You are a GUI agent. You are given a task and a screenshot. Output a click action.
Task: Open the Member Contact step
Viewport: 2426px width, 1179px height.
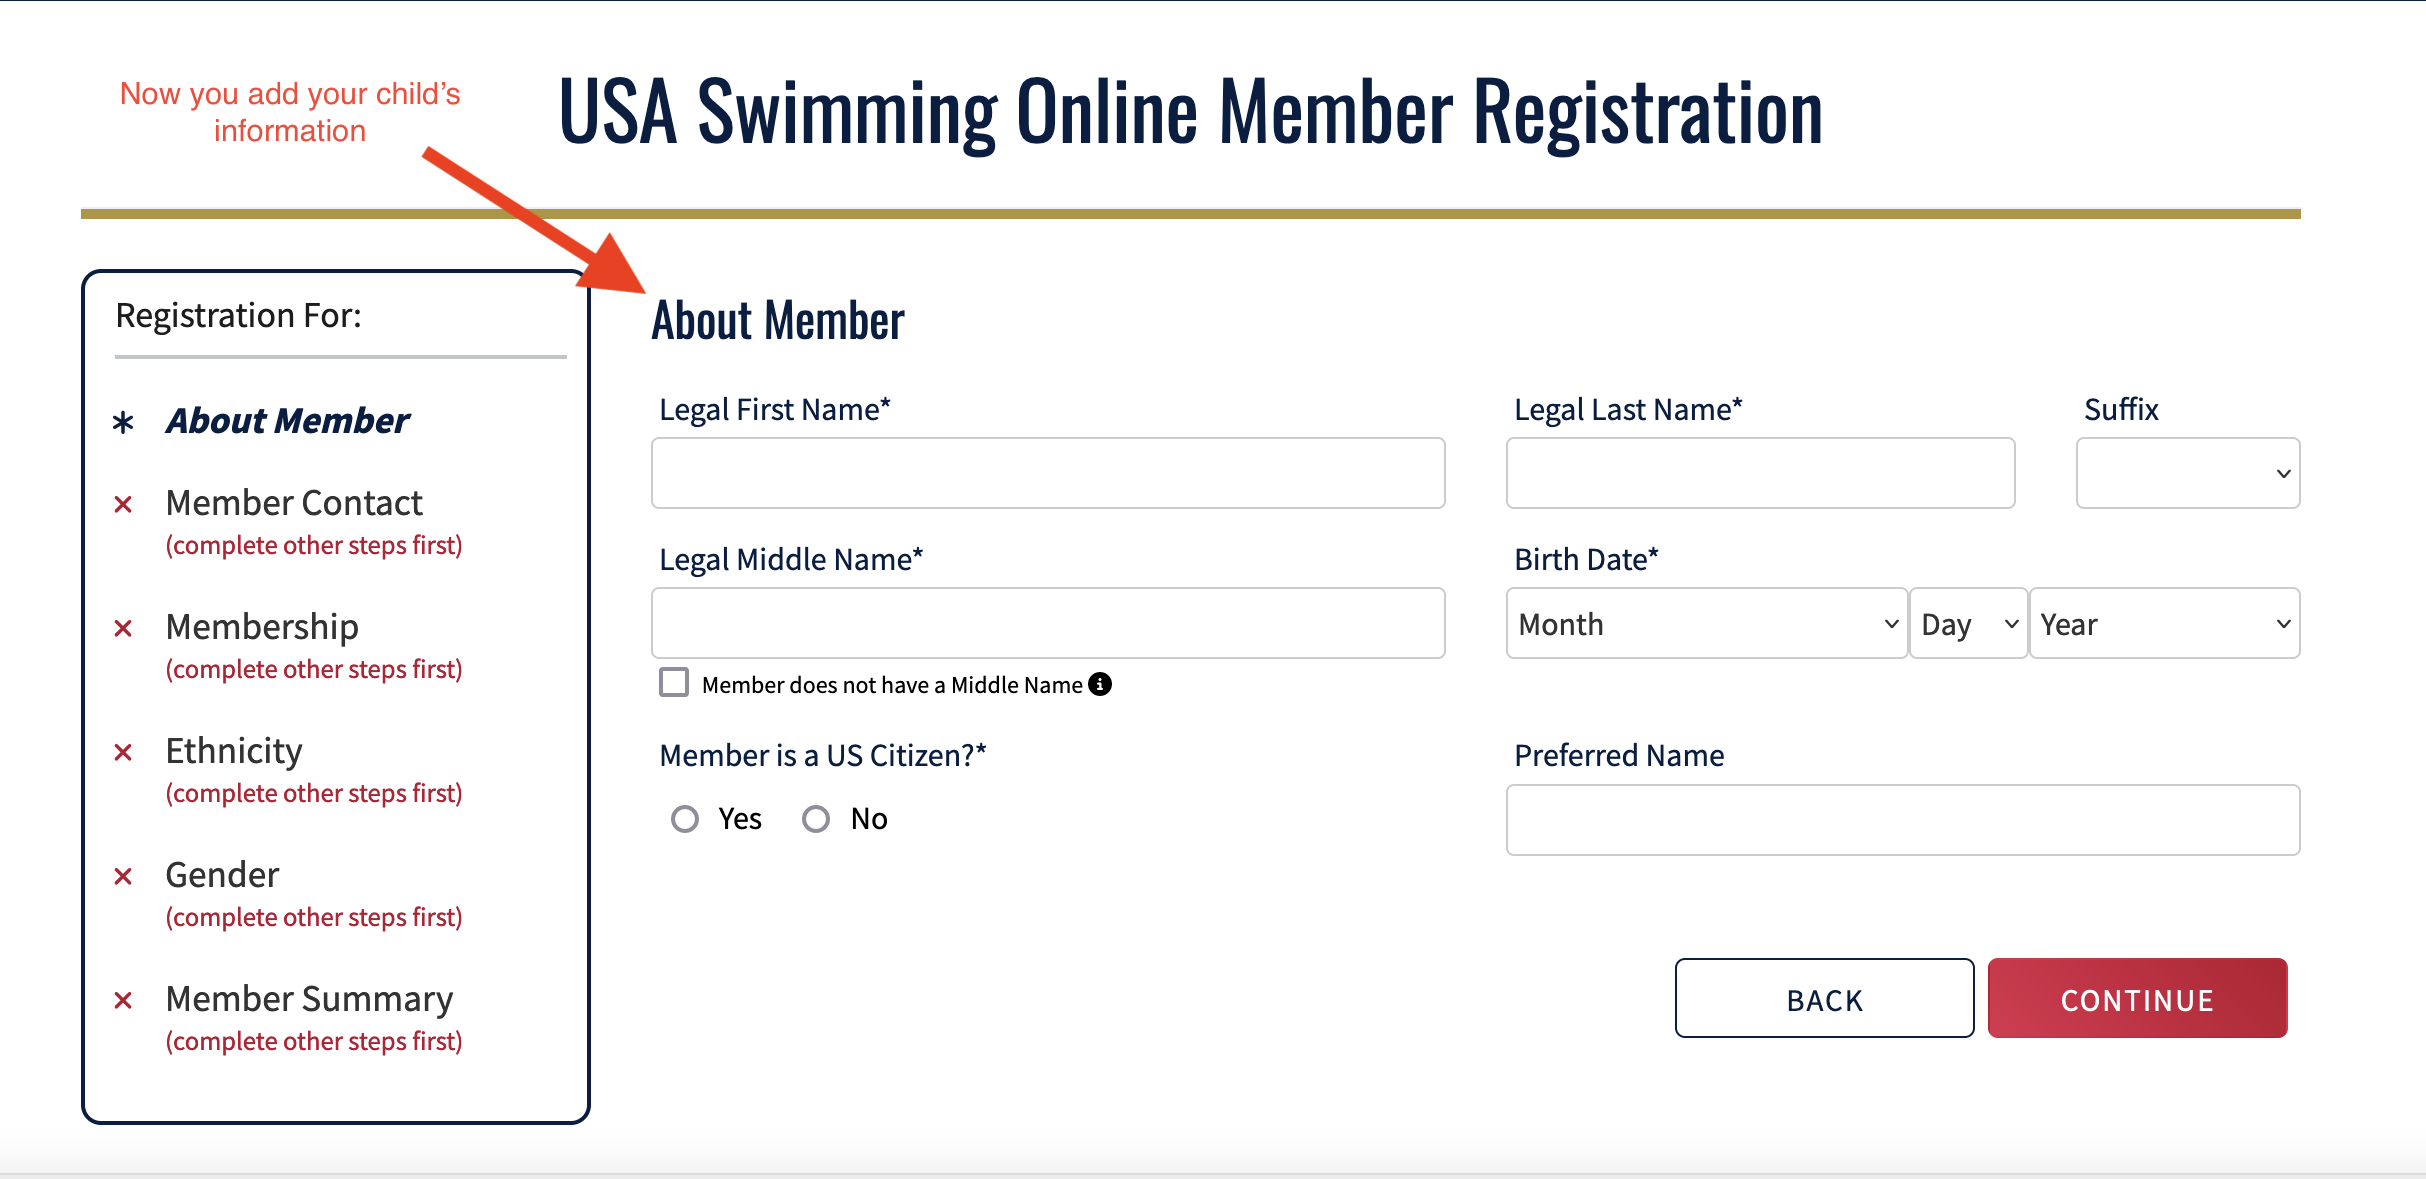click(294, 503)
